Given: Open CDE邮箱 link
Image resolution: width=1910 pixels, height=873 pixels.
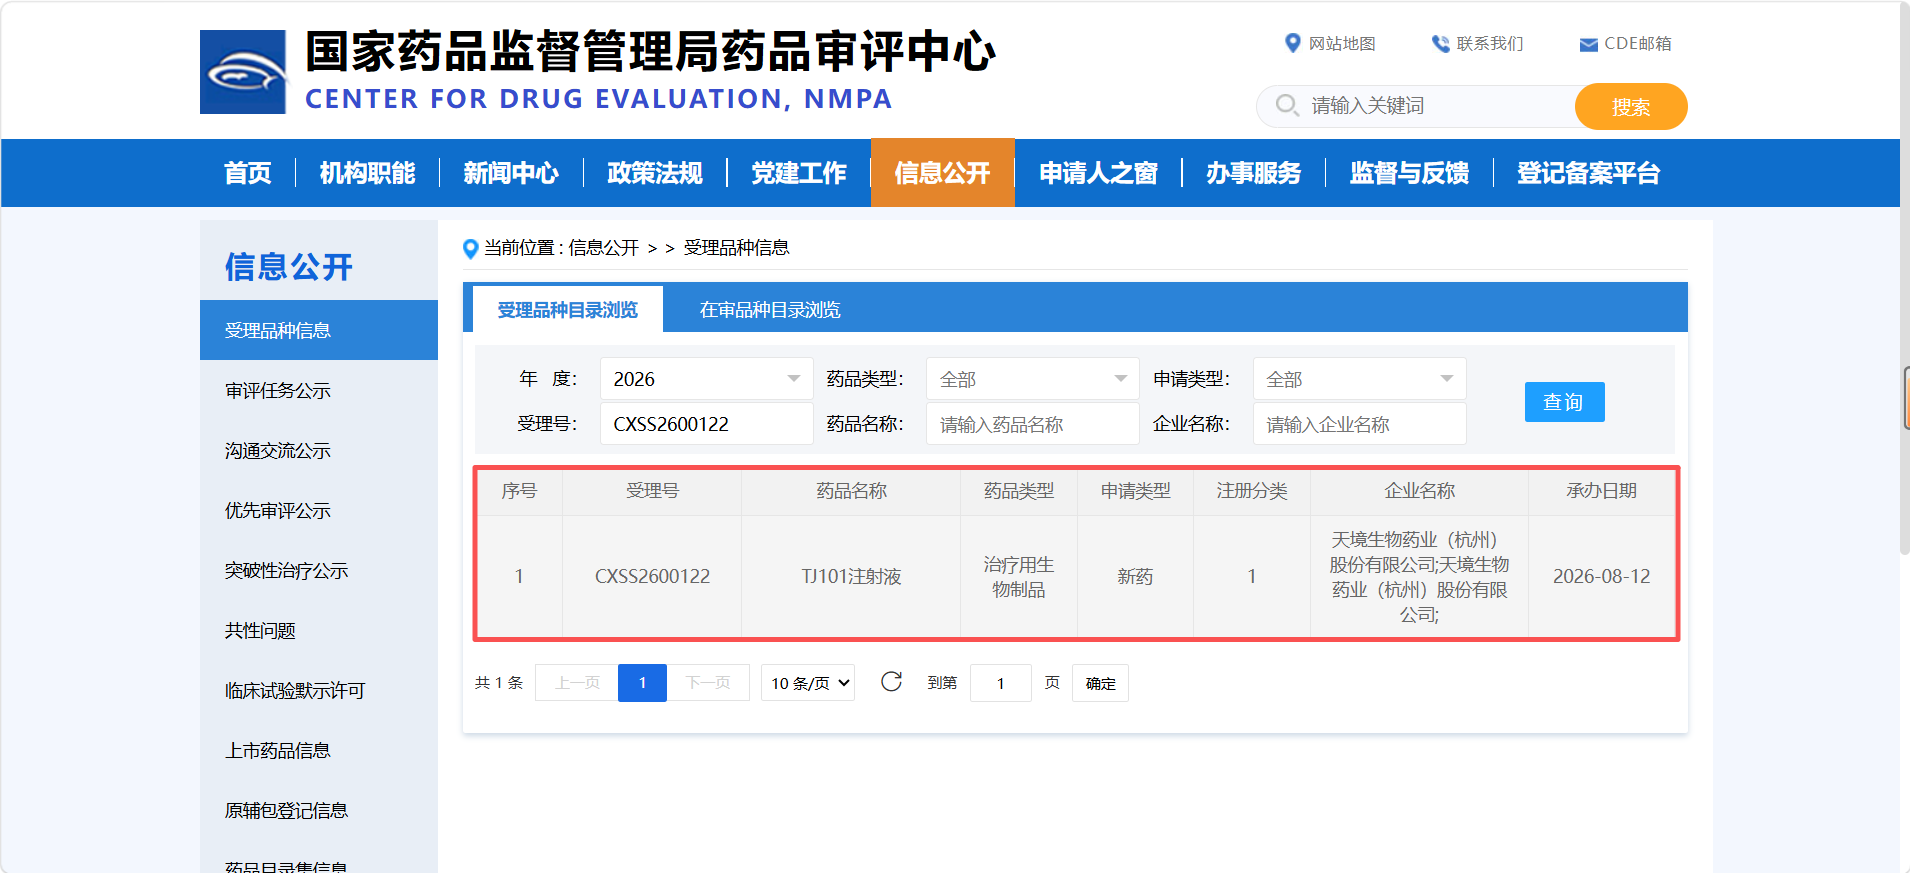Looking at the screenshot, I should click(x=1638, y=44).
